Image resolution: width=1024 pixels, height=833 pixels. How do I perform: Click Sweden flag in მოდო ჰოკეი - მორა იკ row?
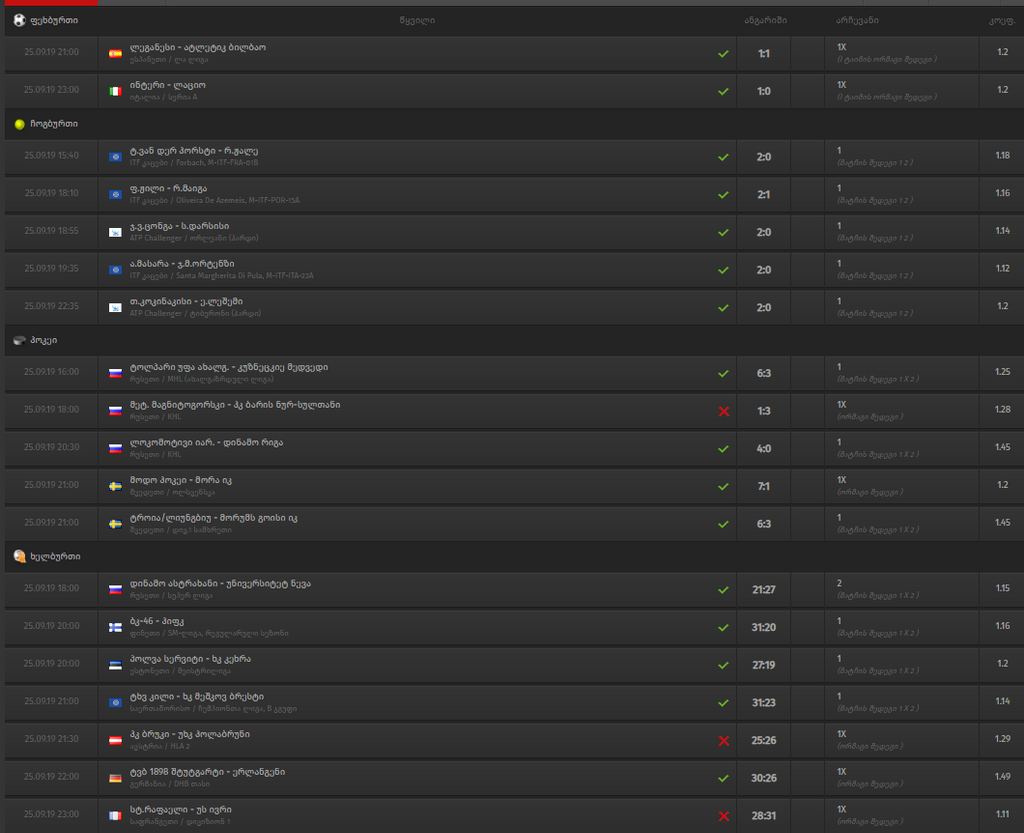pos(116,486)
